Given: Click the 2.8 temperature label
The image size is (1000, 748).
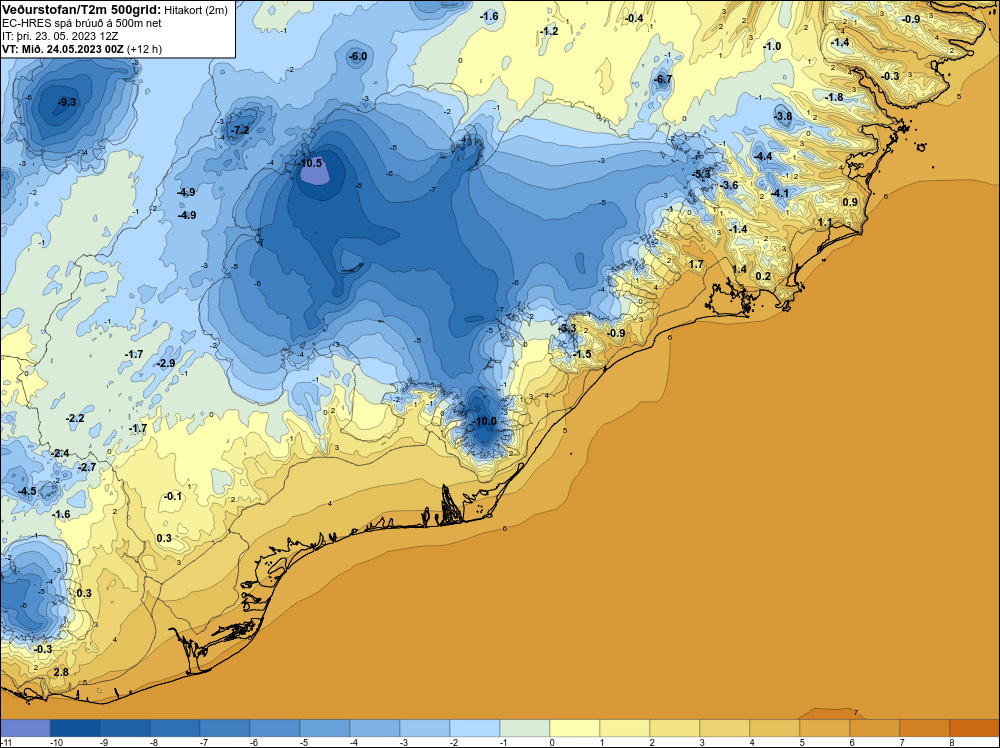Looking at the screenshot, I should click(61, 672).
